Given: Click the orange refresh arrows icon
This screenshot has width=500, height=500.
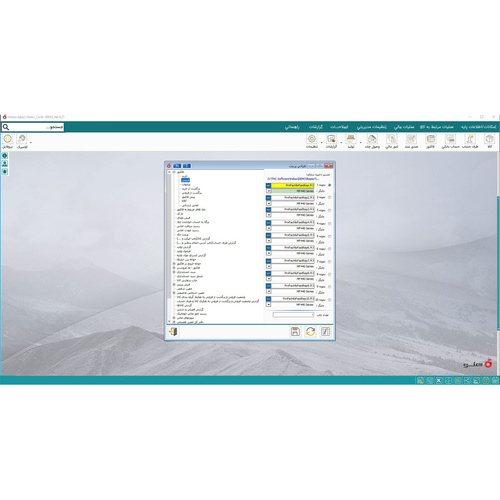Looking at the screenshot, I should [x=311, y=332].
